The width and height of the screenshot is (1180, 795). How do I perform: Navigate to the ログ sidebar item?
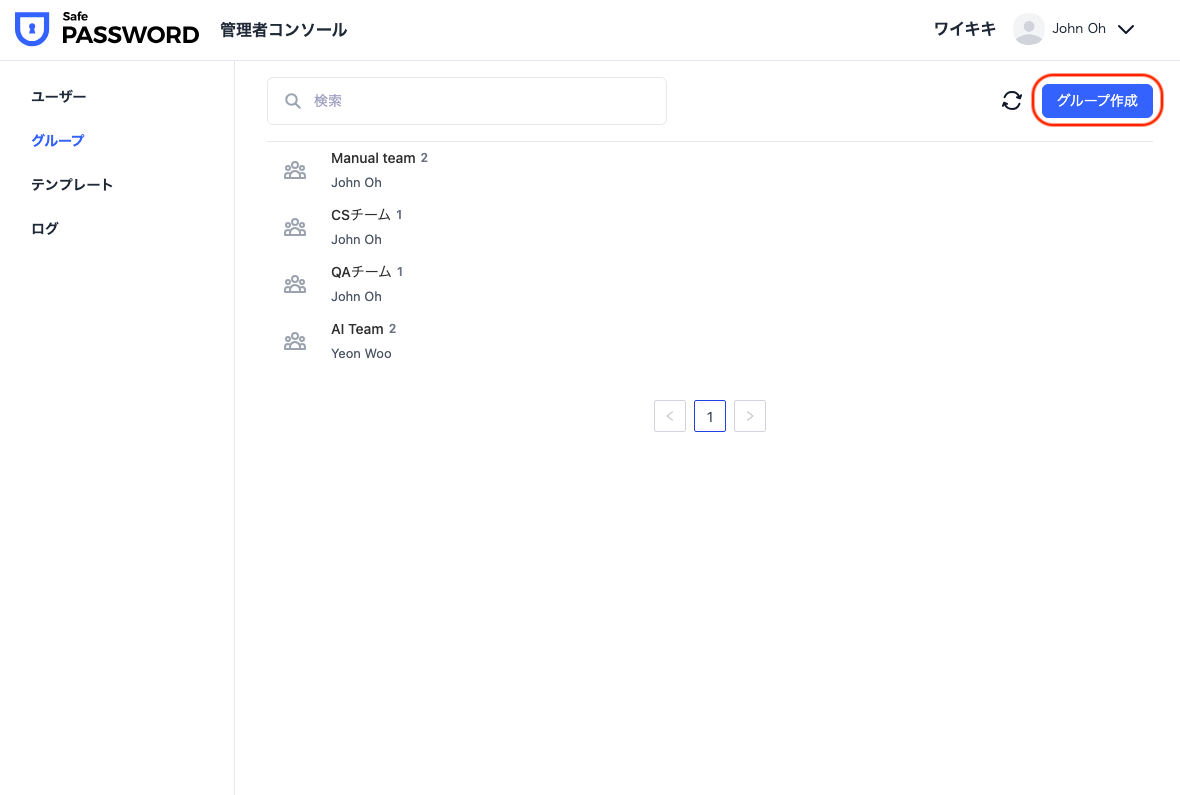45,228
